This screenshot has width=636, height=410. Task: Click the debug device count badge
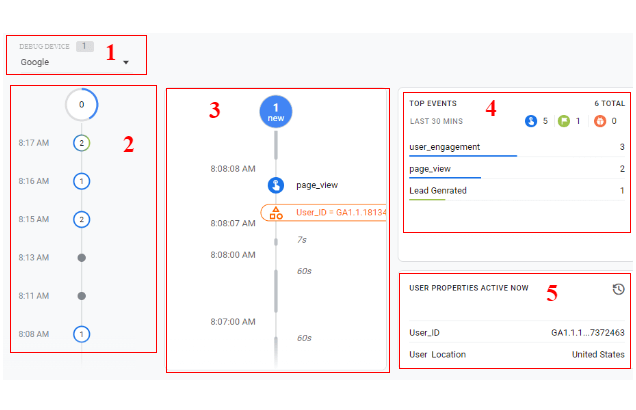[x=85, y=46]
